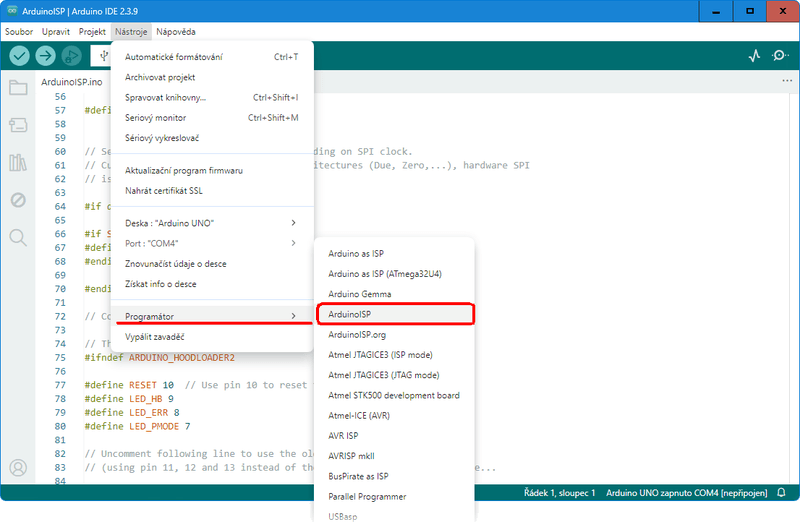Choose Nahrát certifikát SSL
800x522 pixels.
[212, 191]
